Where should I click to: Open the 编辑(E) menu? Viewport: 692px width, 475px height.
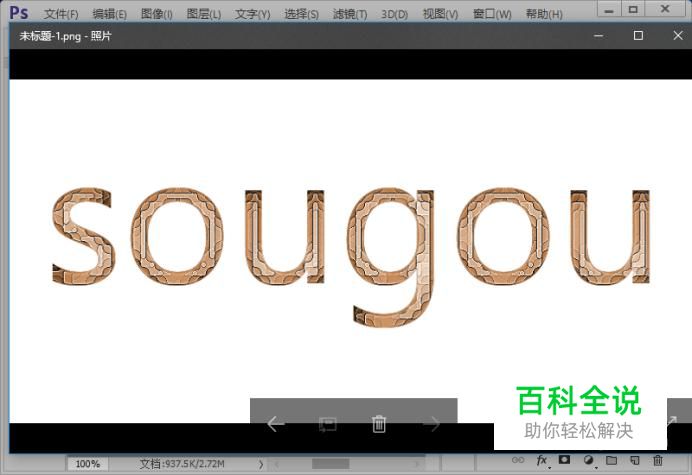[109, 14]
